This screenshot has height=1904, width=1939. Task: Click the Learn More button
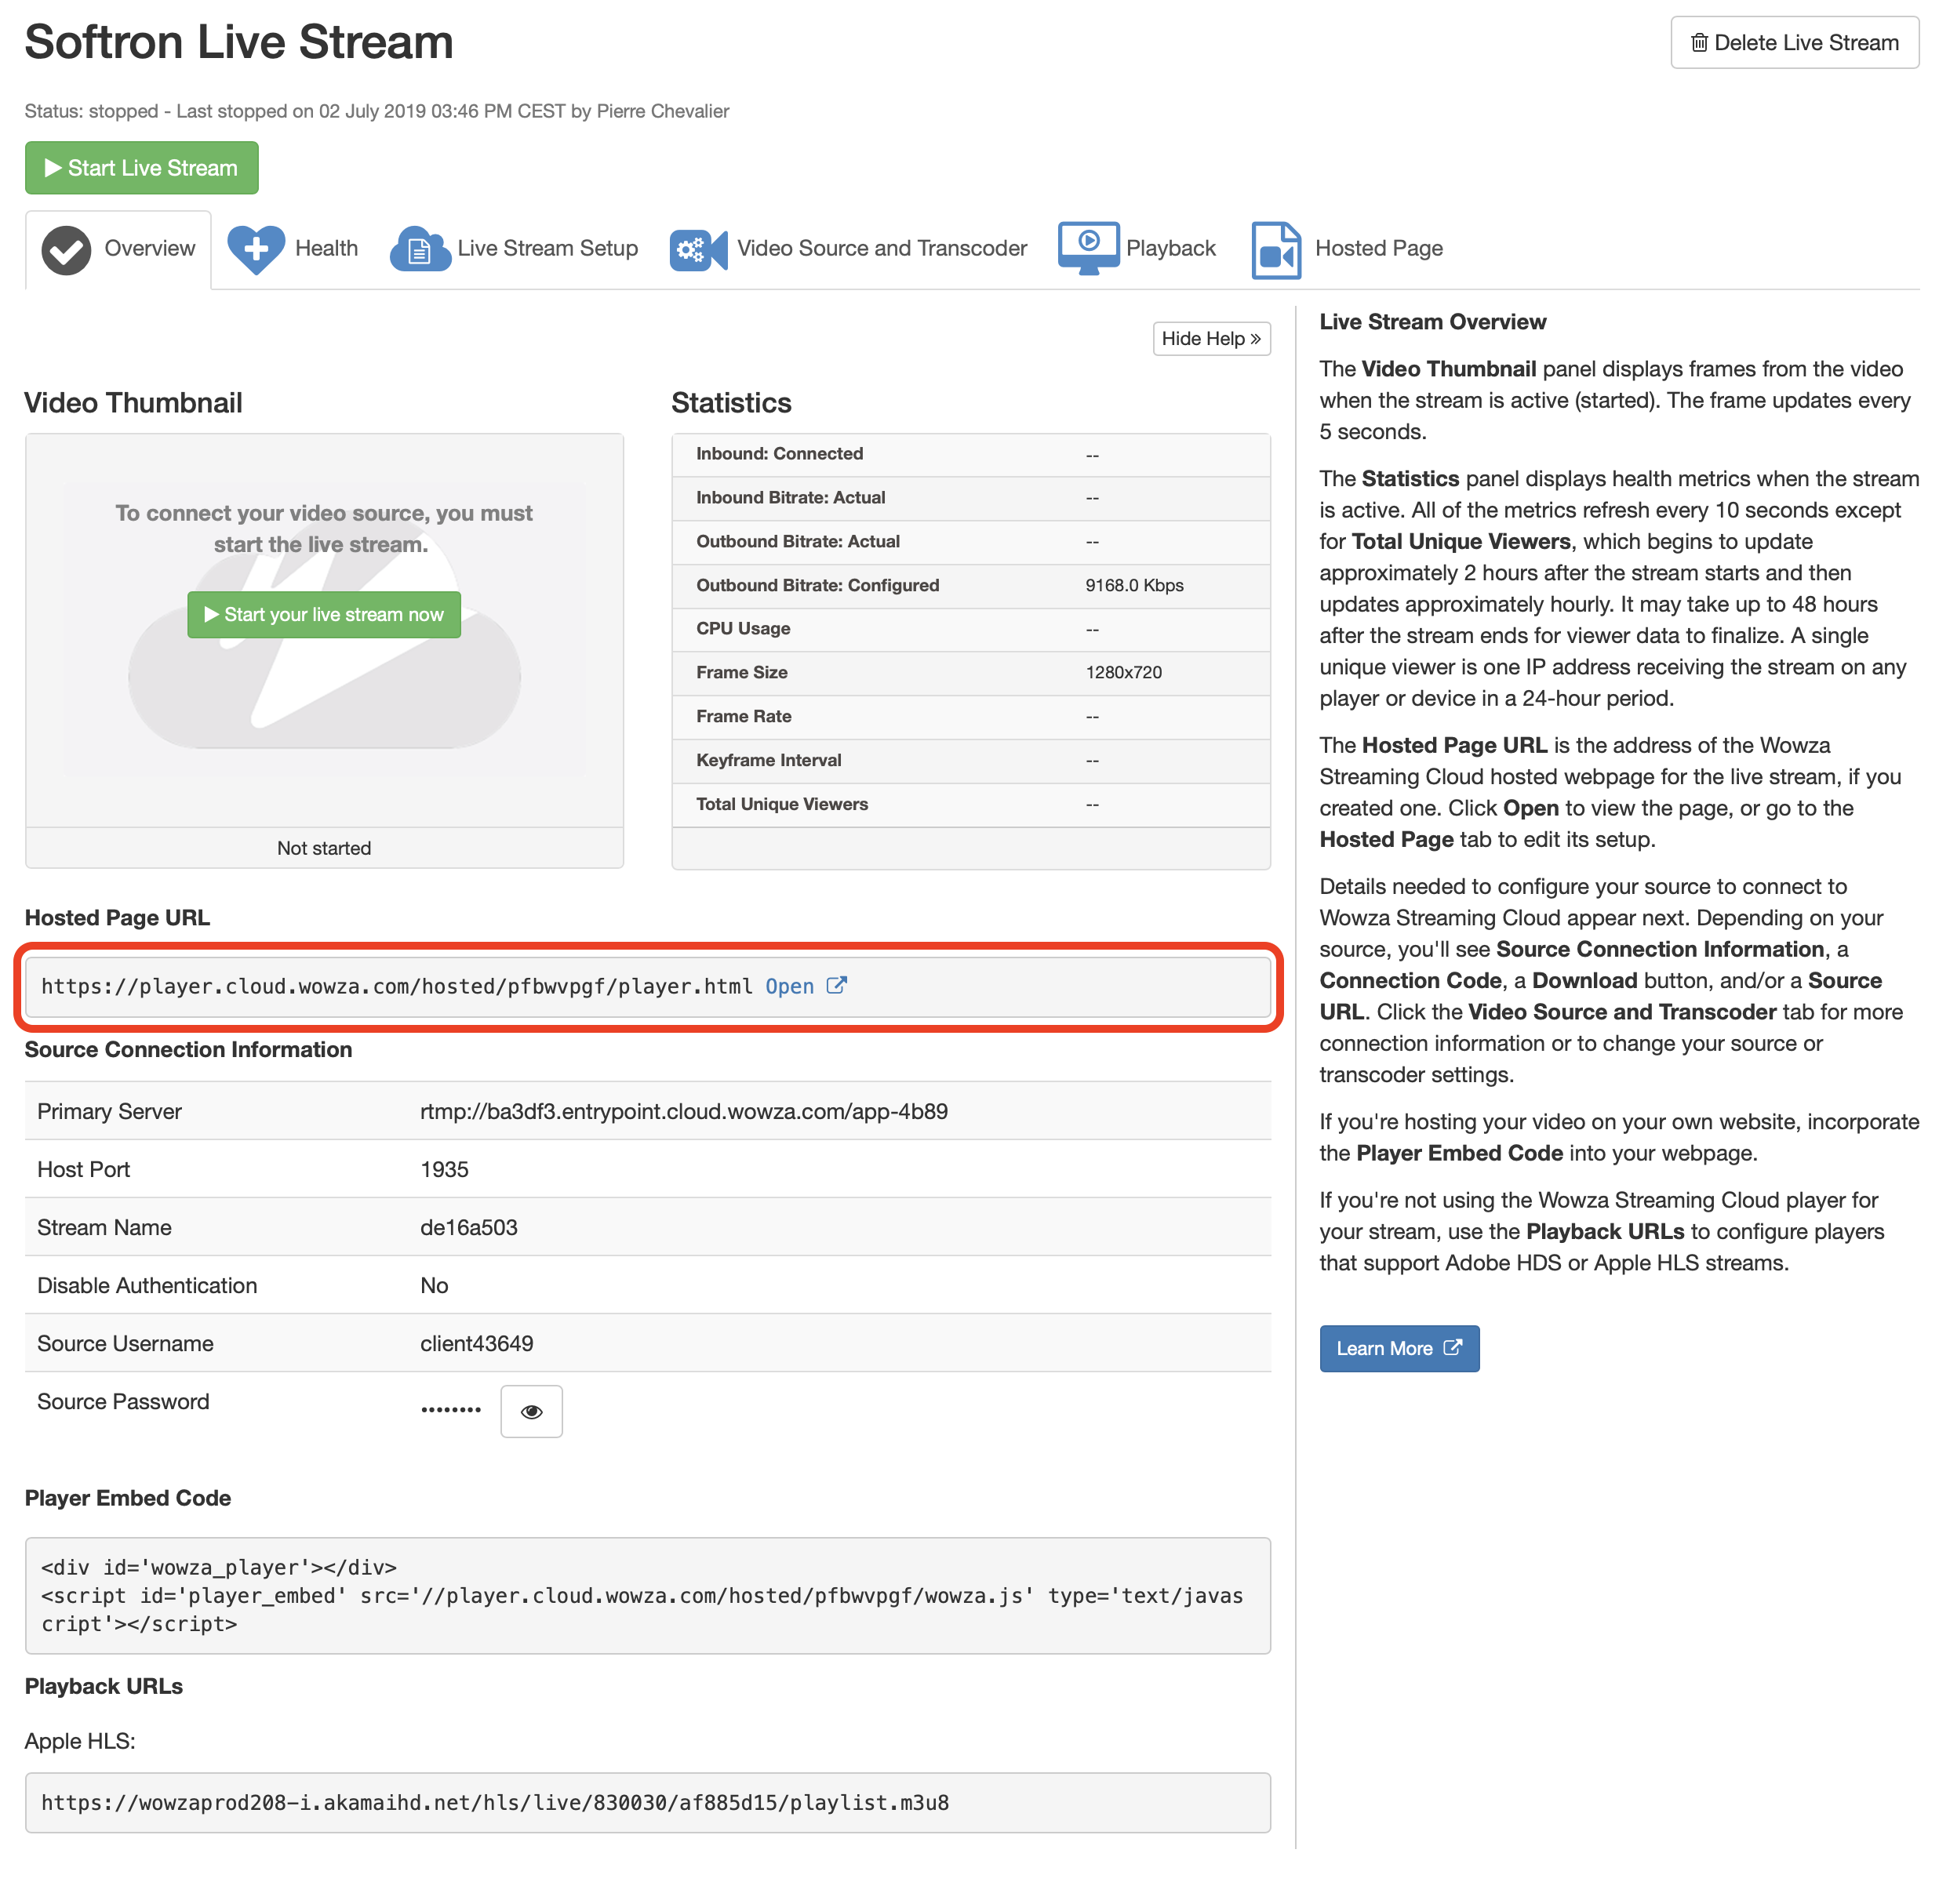point(1399,1348)
